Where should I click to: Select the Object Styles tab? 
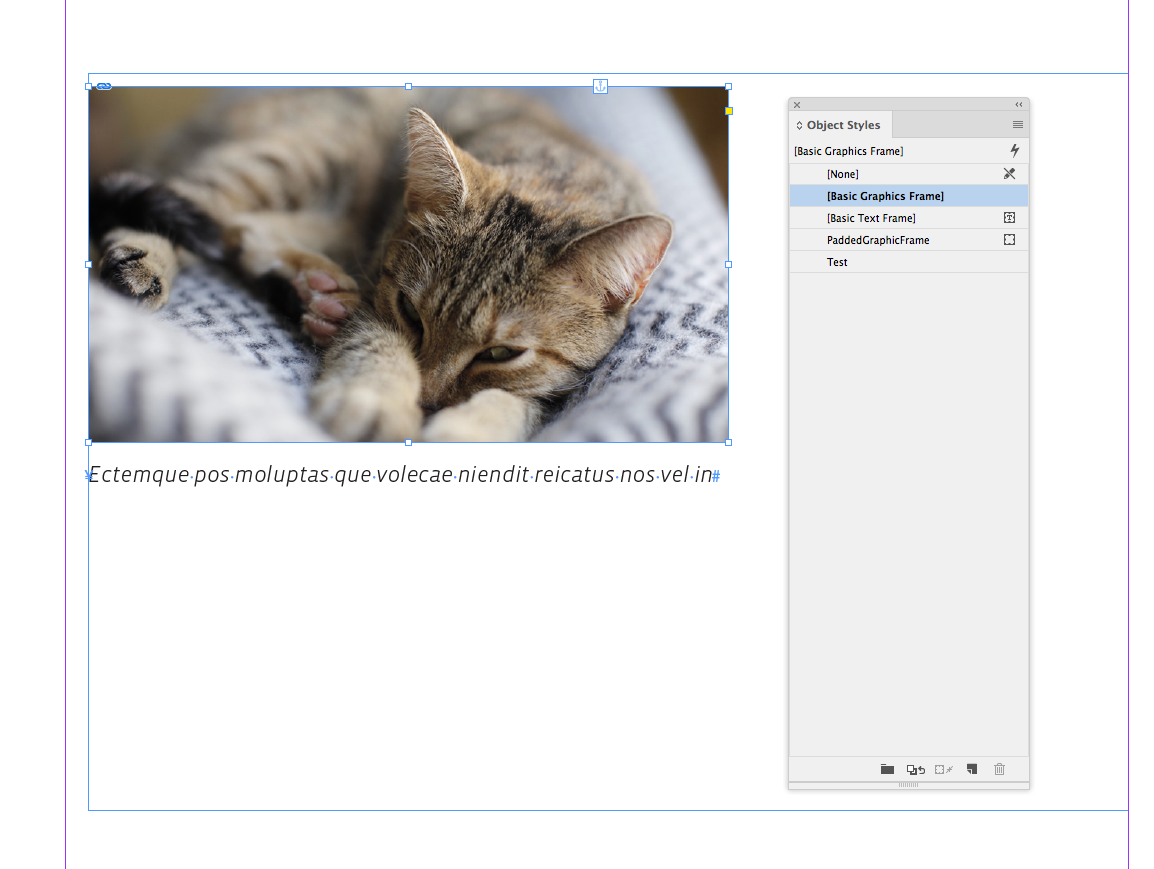tap(844, 124)
